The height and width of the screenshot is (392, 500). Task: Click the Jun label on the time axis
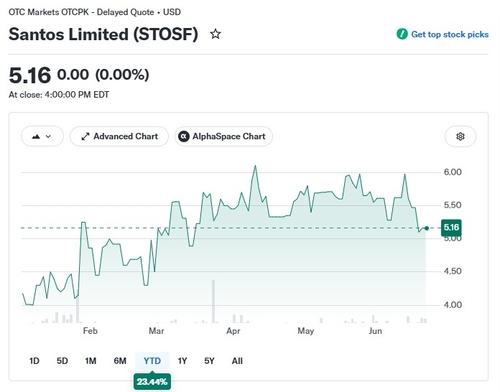point(375,331)
